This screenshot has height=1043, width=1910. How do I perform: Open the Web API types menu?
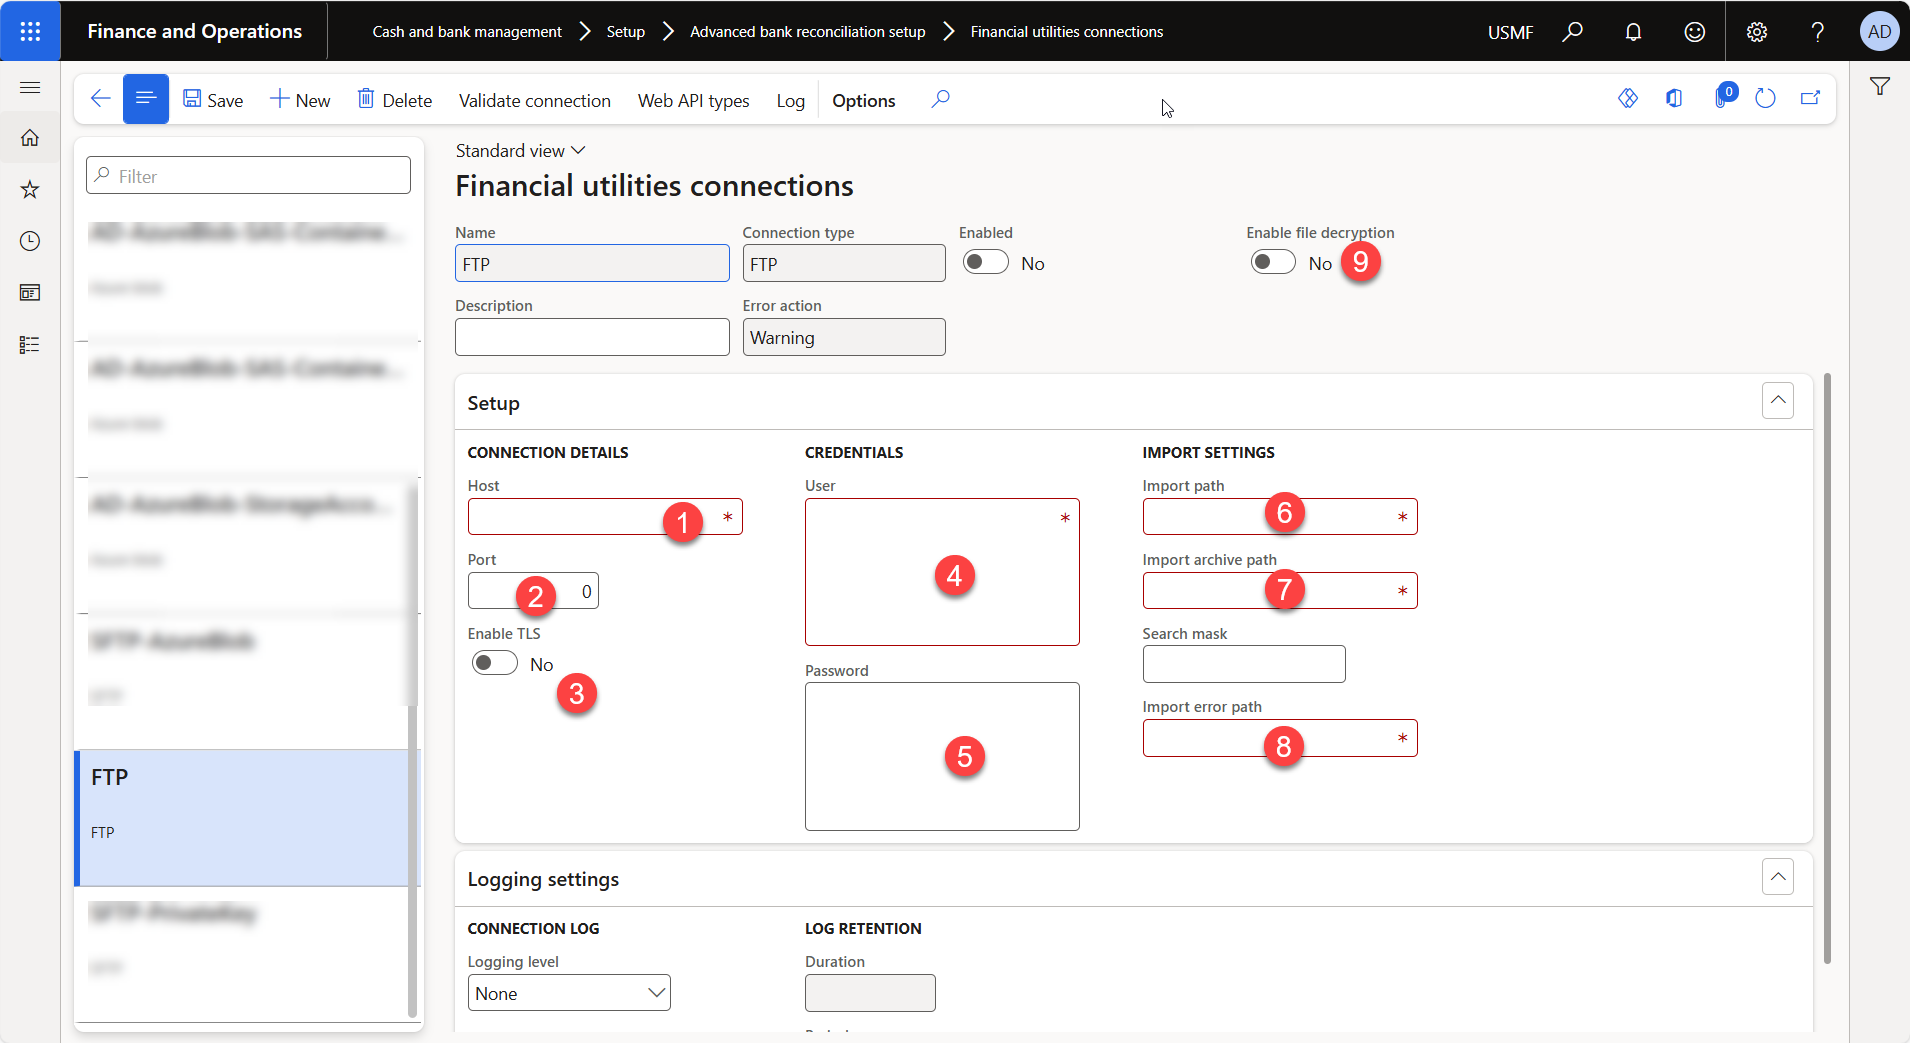point(693,101)
